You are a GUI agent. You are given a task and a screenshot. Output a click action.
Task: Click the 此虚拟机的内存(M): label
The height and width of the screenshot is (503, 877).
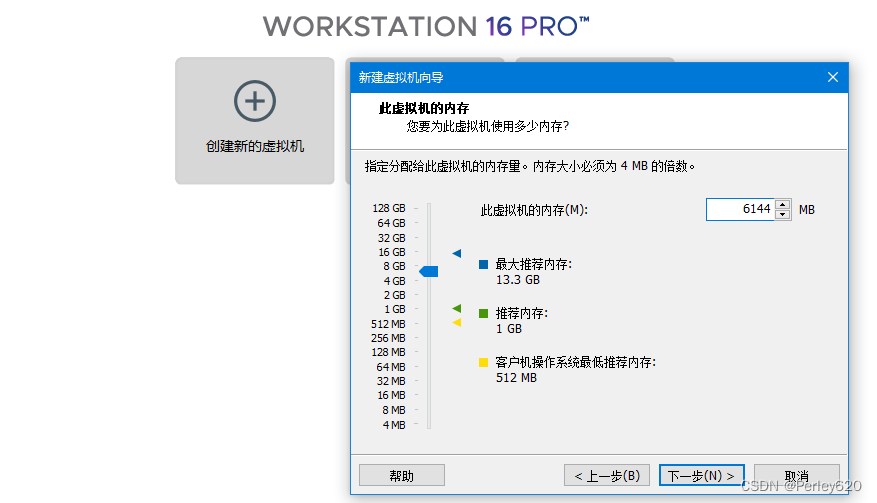tap(534, 210)
